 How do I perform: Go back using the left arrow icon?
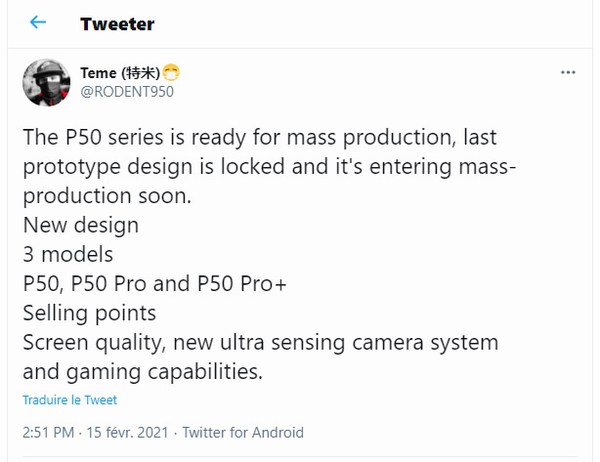[38, 23]
